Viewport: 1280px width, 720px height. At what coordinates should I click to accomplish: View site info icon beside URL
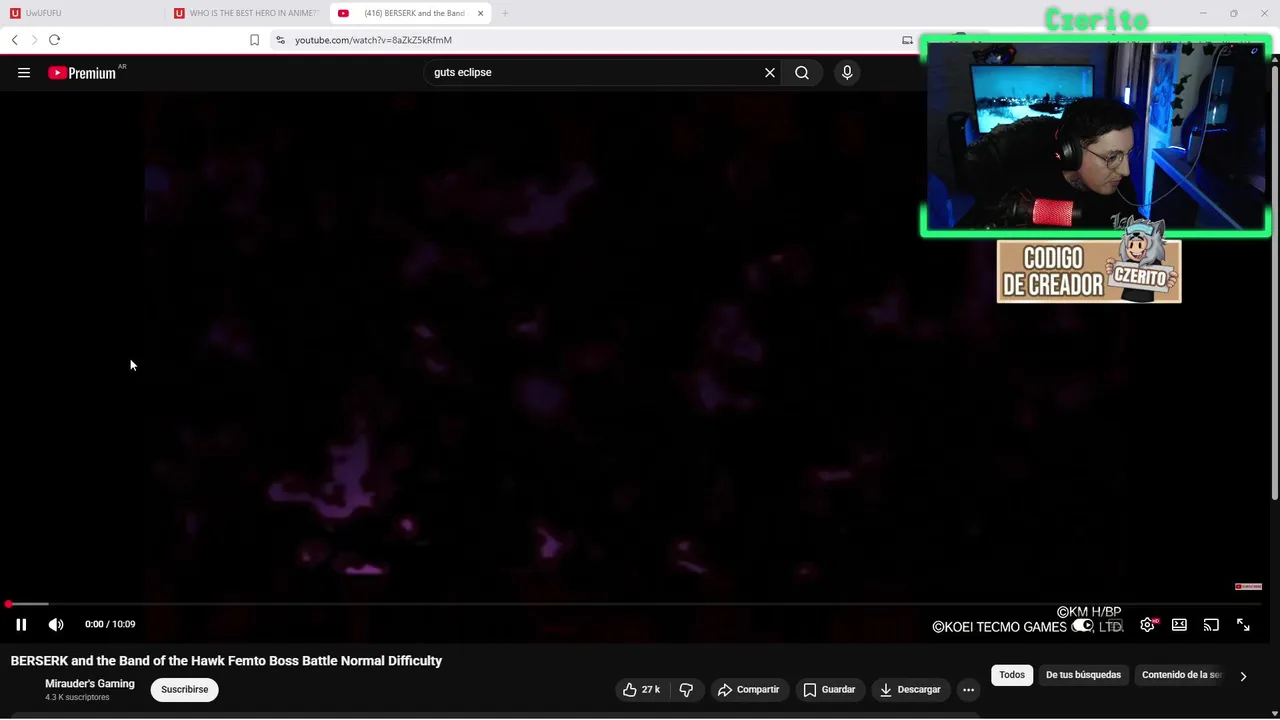[280, 40]
